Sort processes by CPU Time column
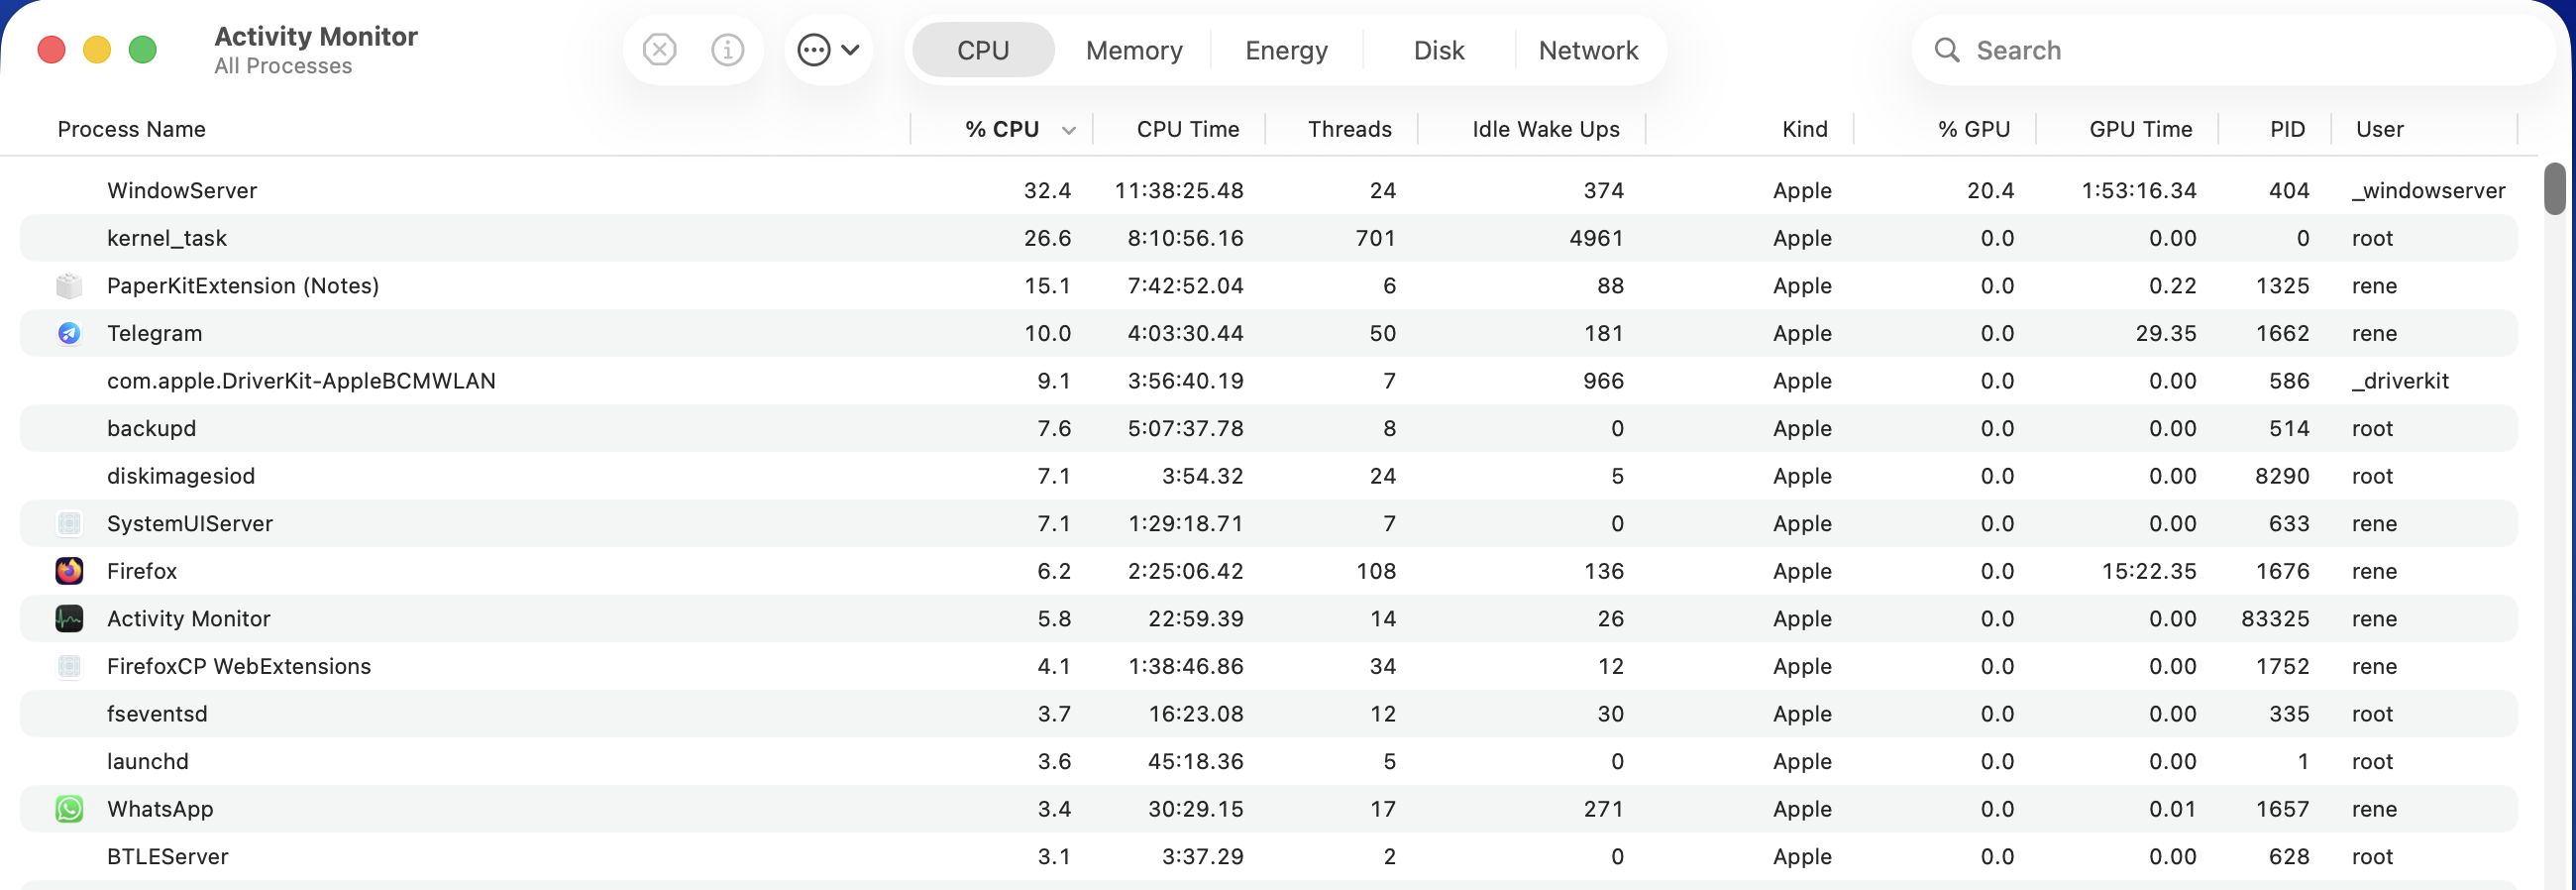This screenshot has height=890, width=2576. click(1187, 129)
